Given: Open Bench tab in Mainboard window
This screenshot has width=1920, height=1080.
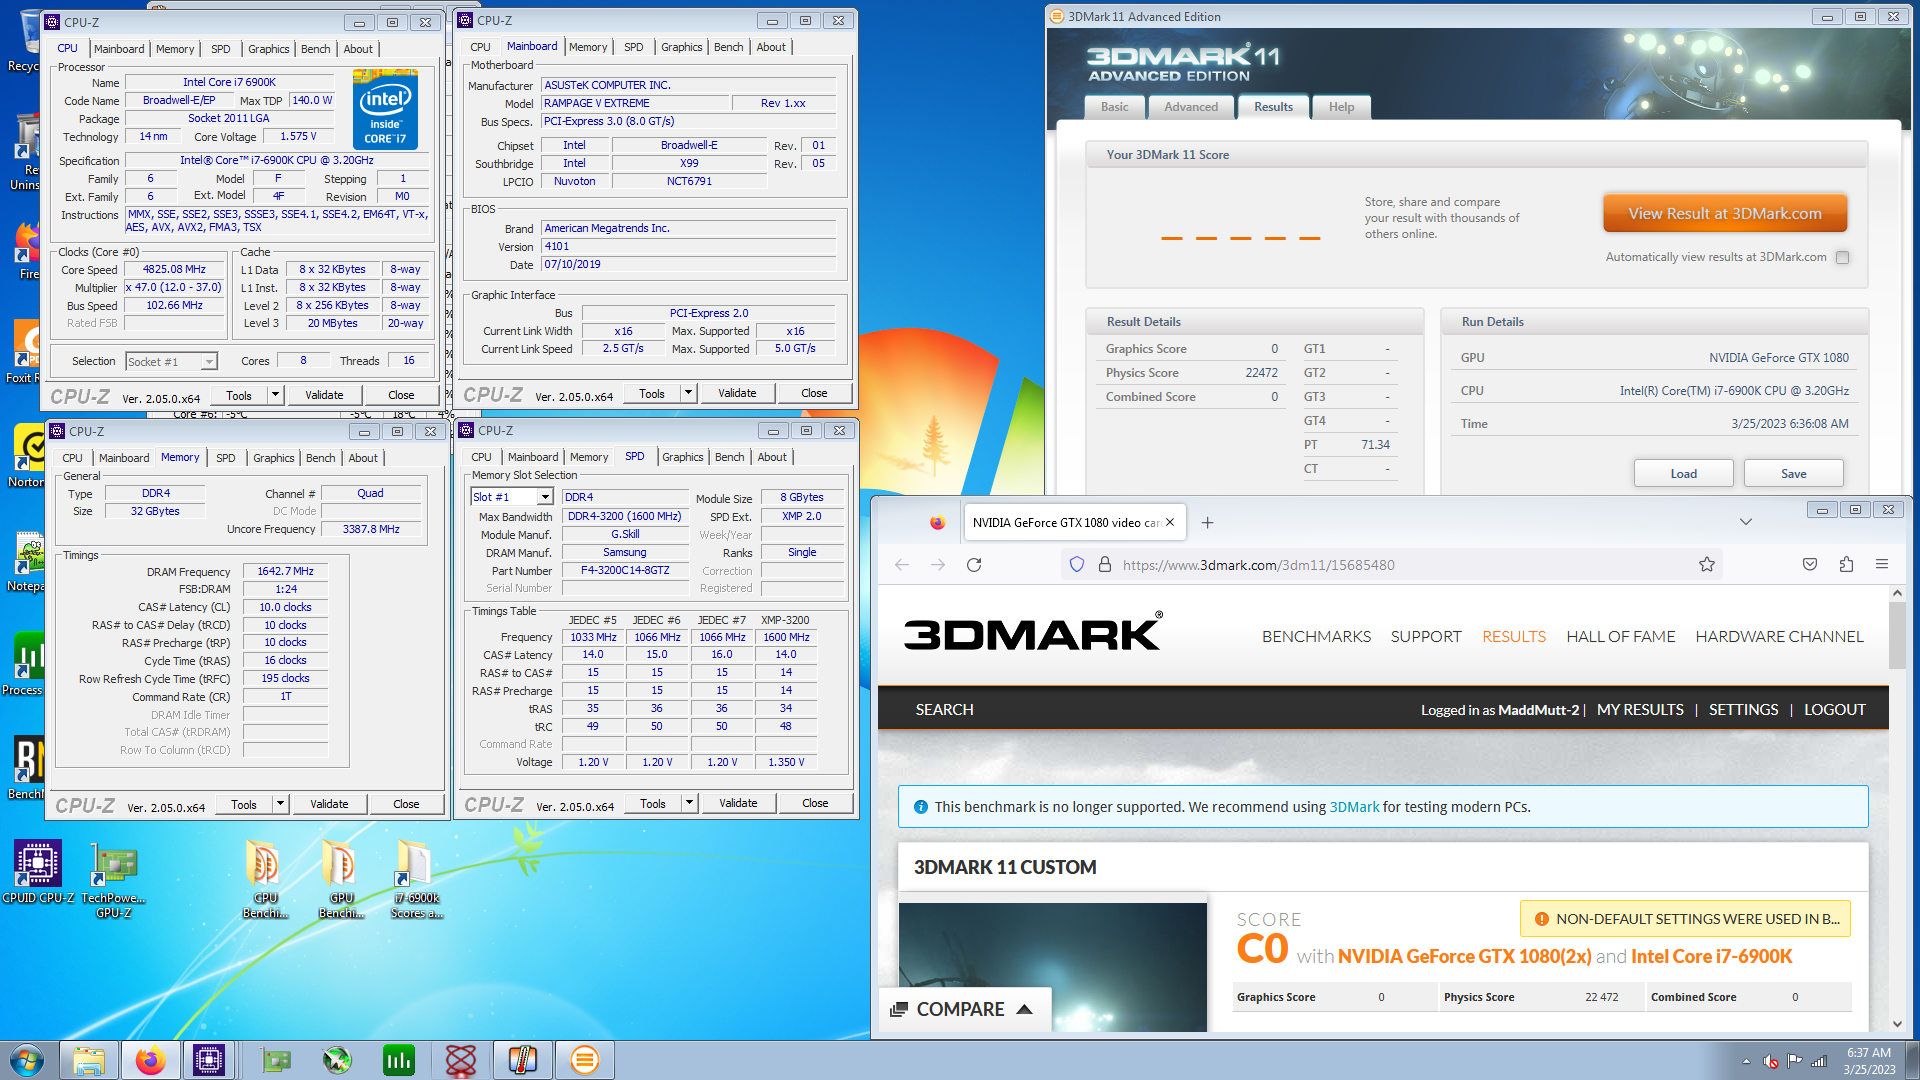Looking at the screenshot, I should coord(728,47).
